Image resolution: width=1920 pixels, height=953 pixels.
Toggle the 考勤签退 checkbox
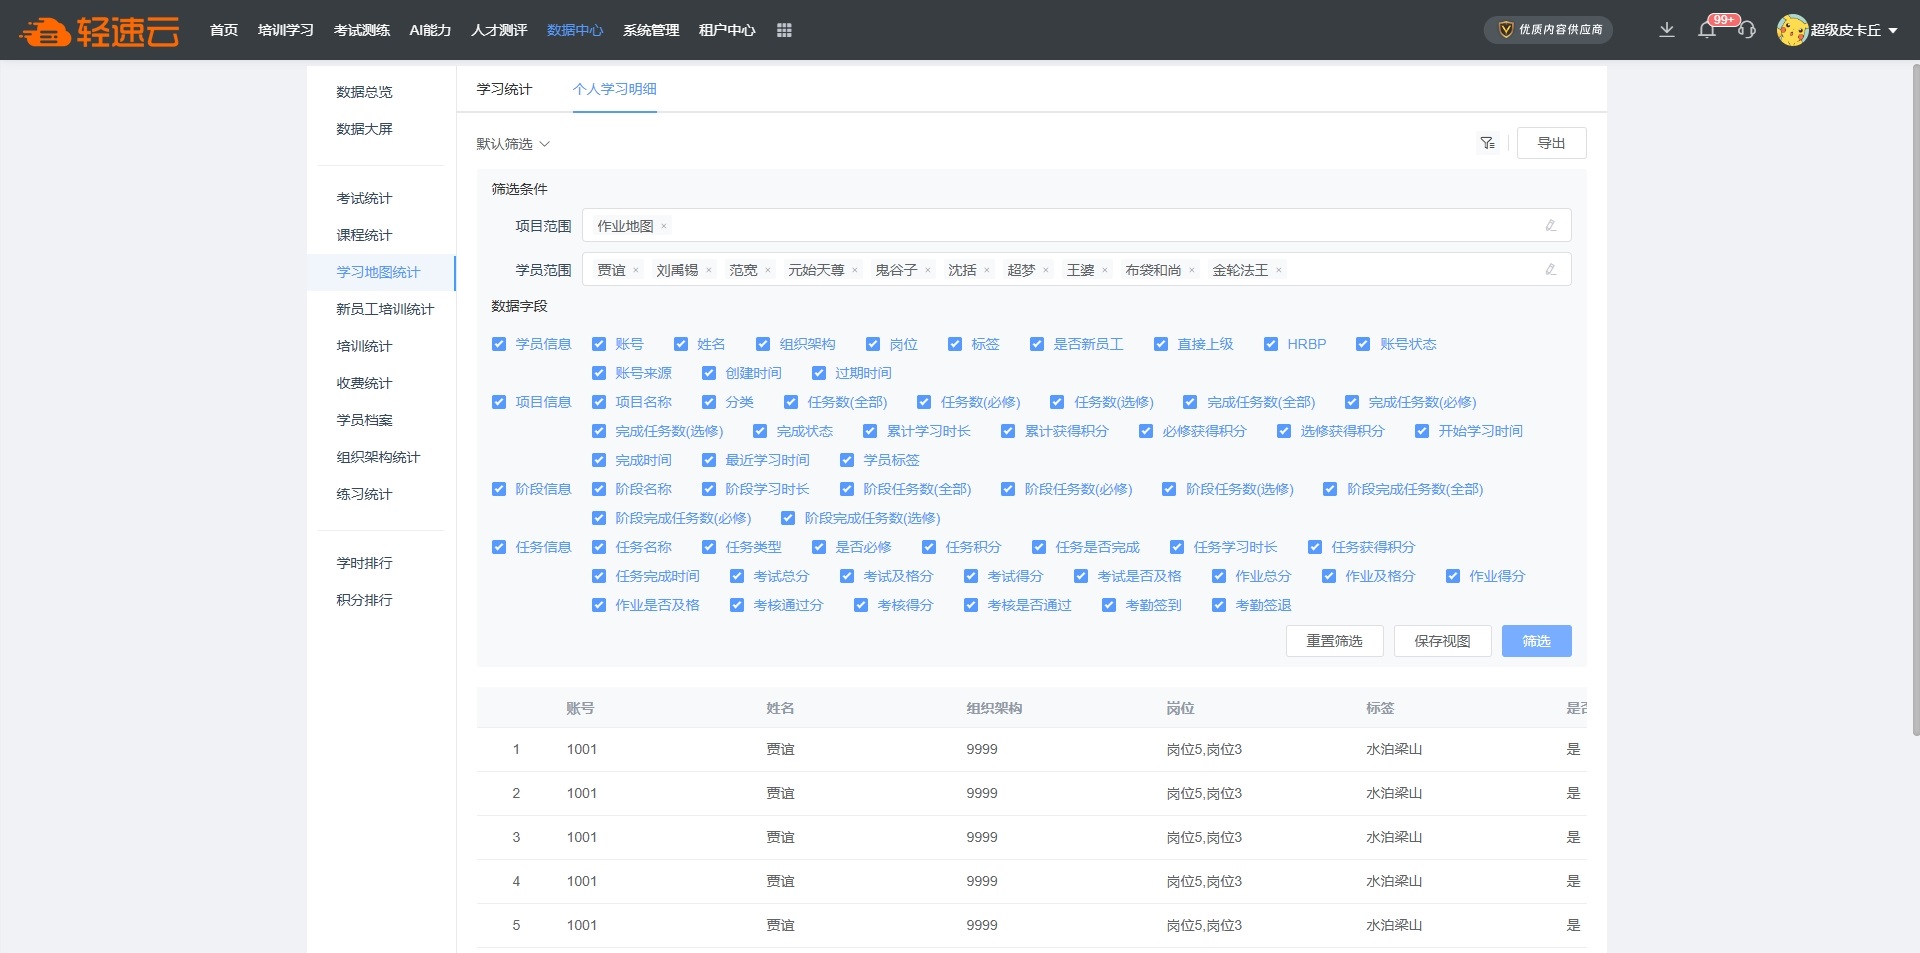coord(1218,605)
